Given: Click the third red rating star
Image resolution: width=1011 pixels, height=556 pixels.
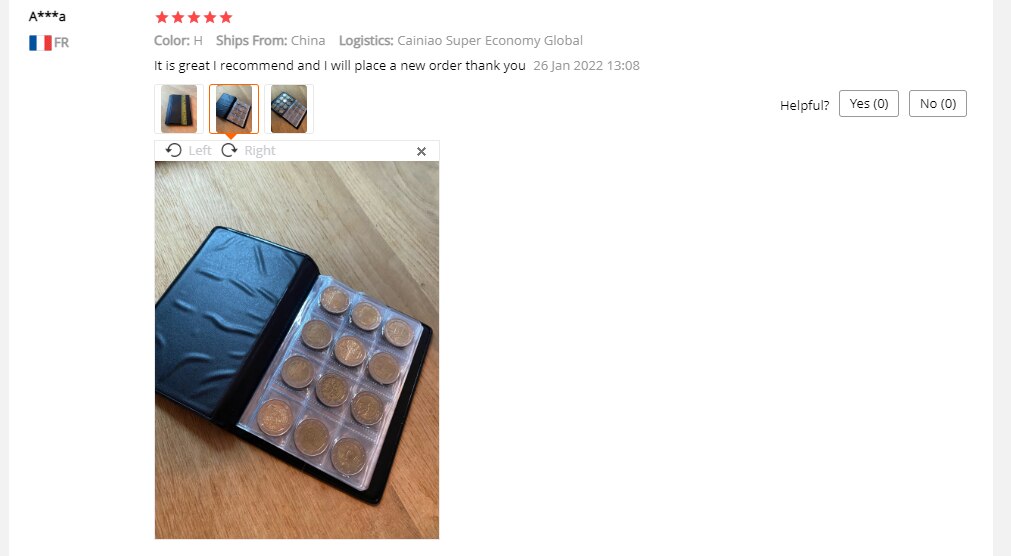Looking at the screenshot, I should point(194,17).
